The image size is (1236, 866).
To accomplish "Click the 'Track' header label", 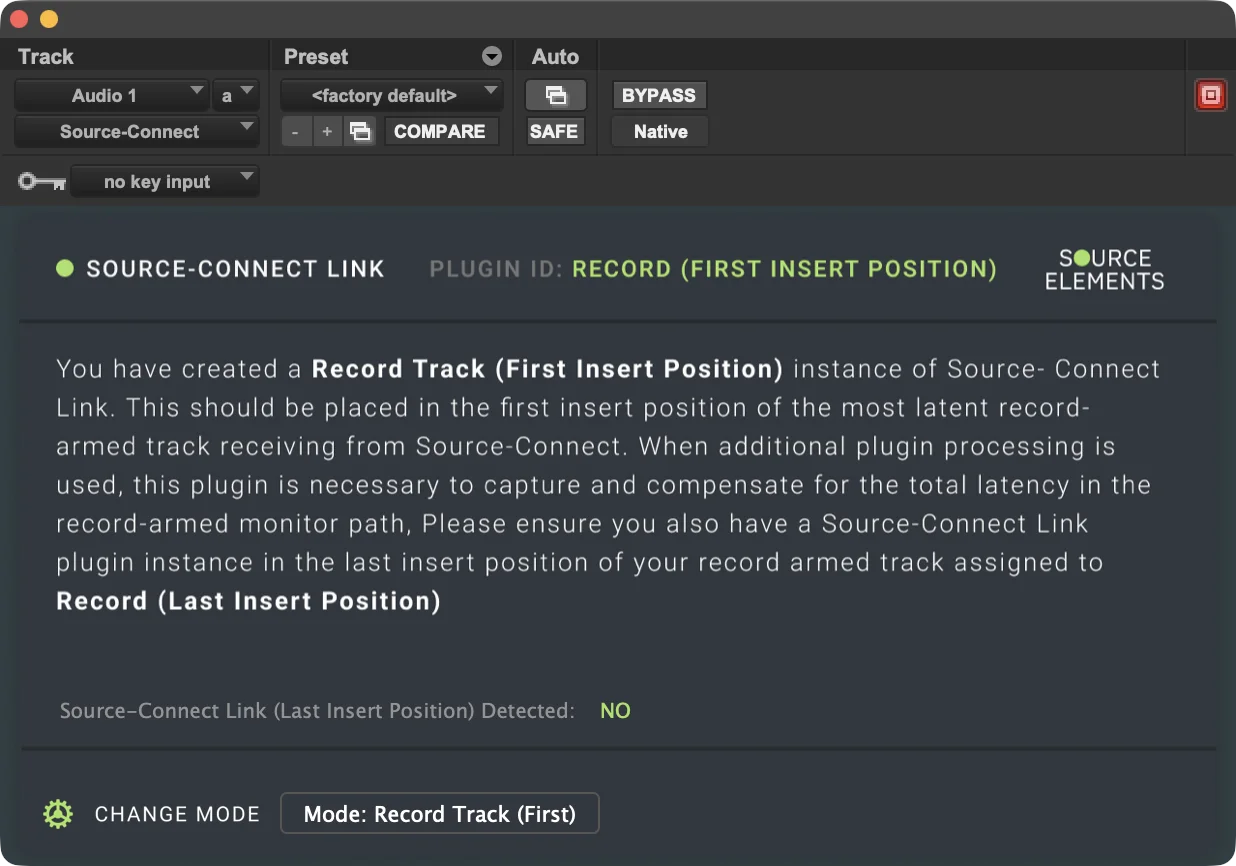I will coord(46,57).
